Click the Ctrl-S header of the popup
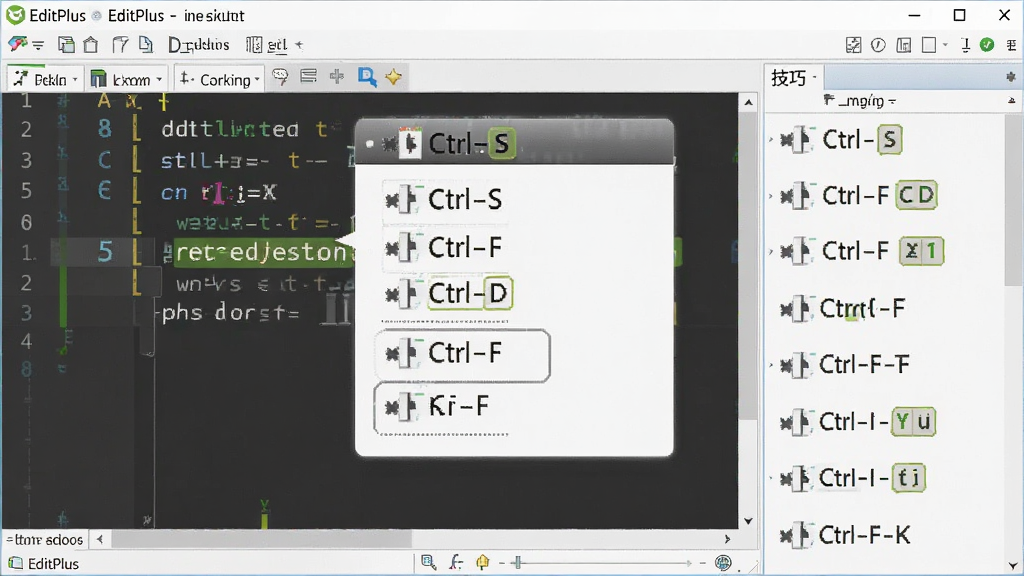Screen dimensions: 1024x576 [514, 142]
